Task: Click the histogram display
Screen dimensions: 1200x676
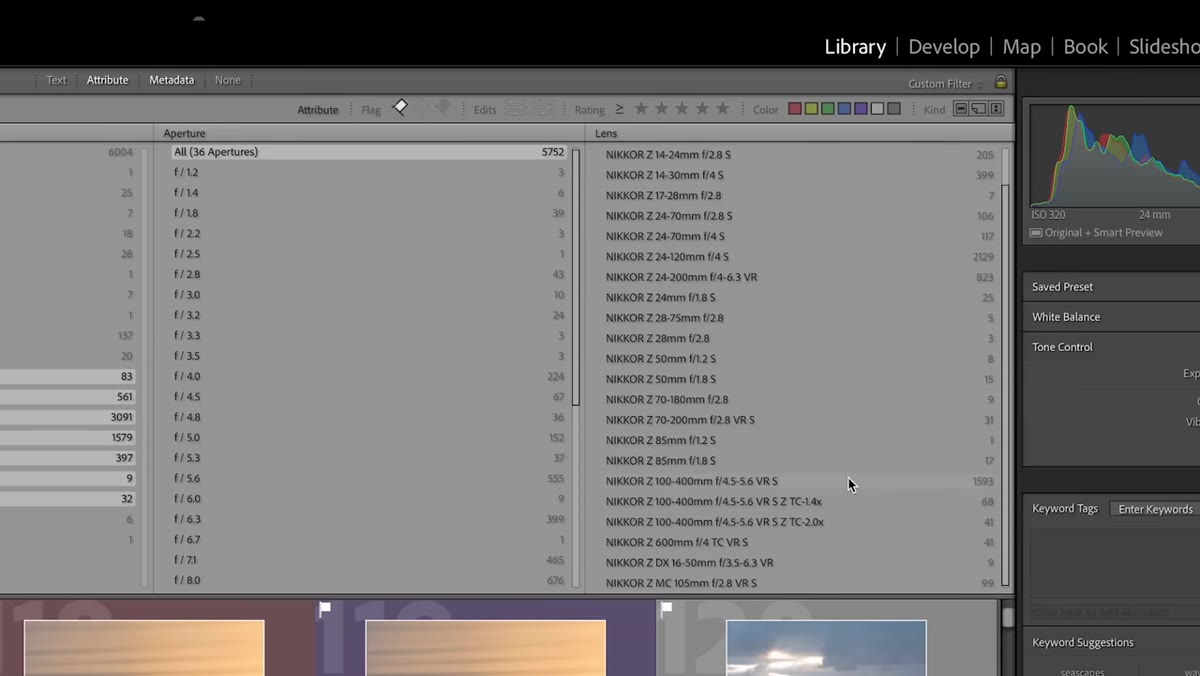Action: click(1115, 154)
